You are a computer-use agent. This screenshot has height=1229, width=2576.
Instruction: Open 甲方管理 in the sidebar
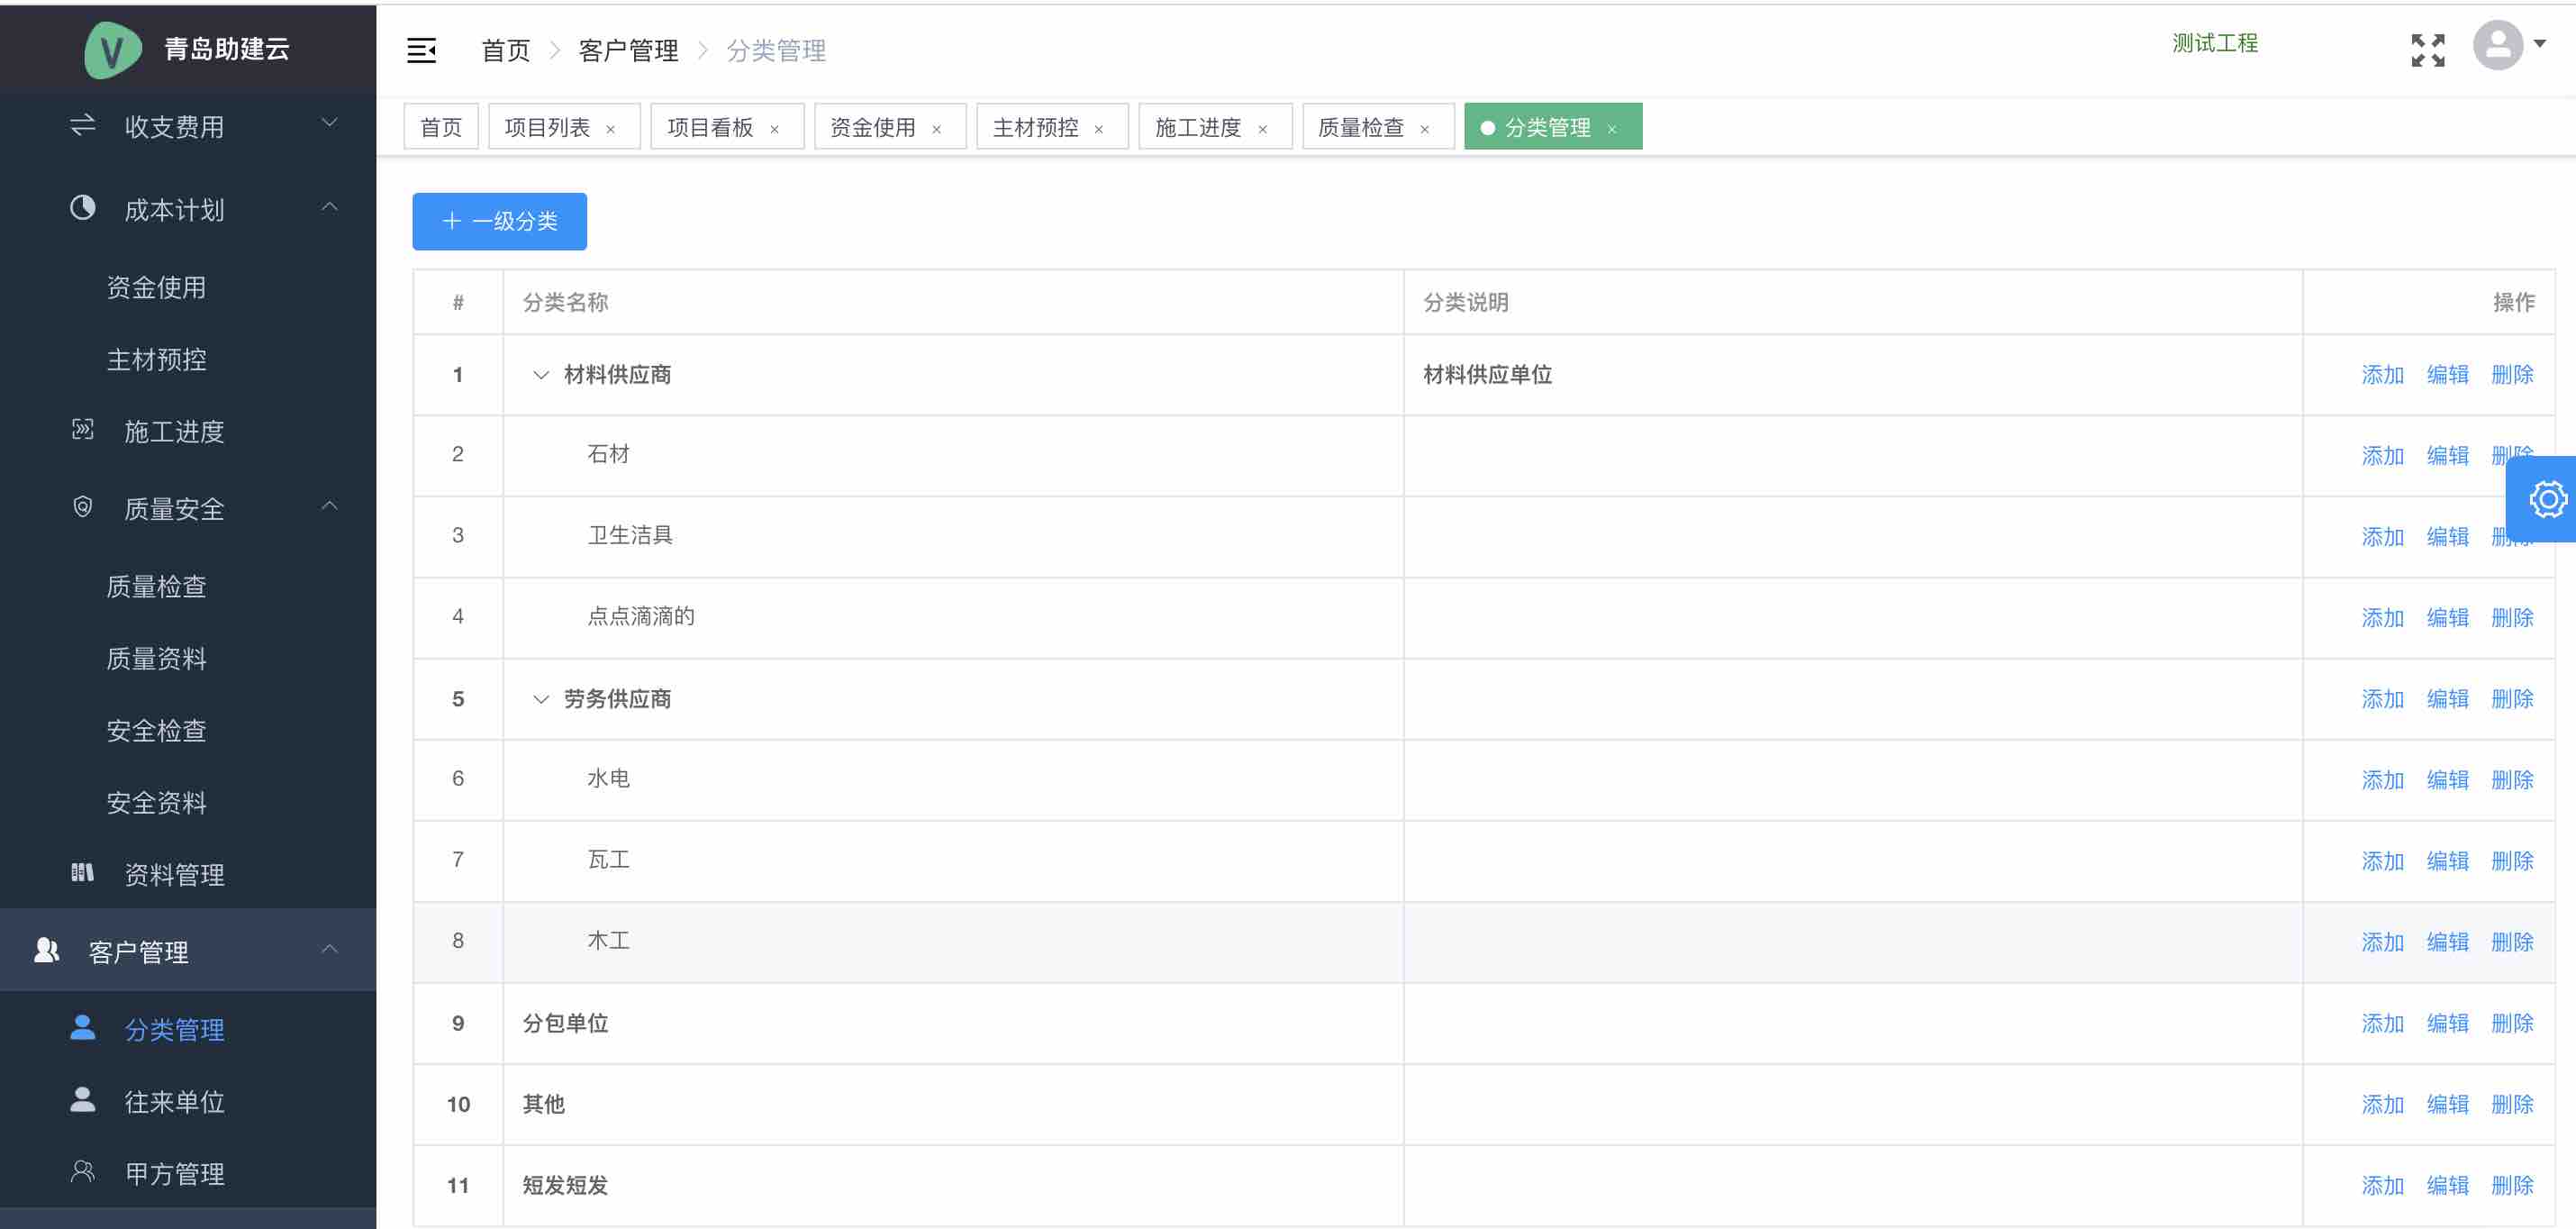point(174,1173)
